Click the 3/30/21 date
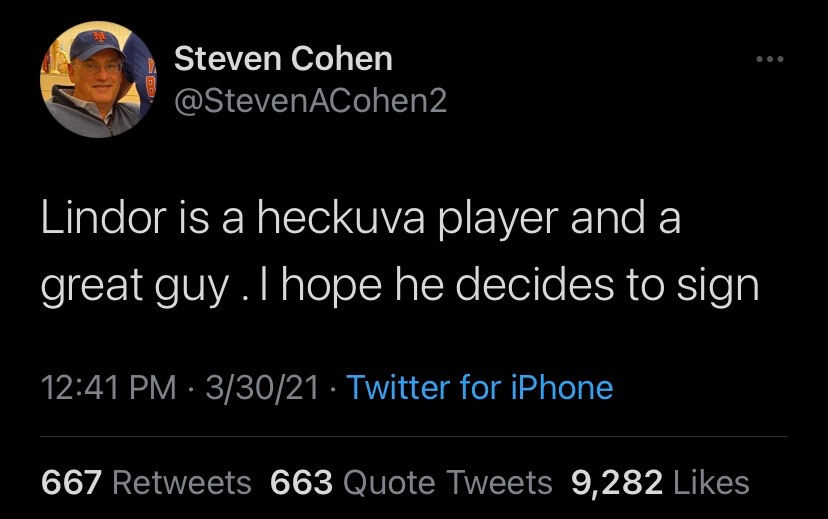 (262, 388)
